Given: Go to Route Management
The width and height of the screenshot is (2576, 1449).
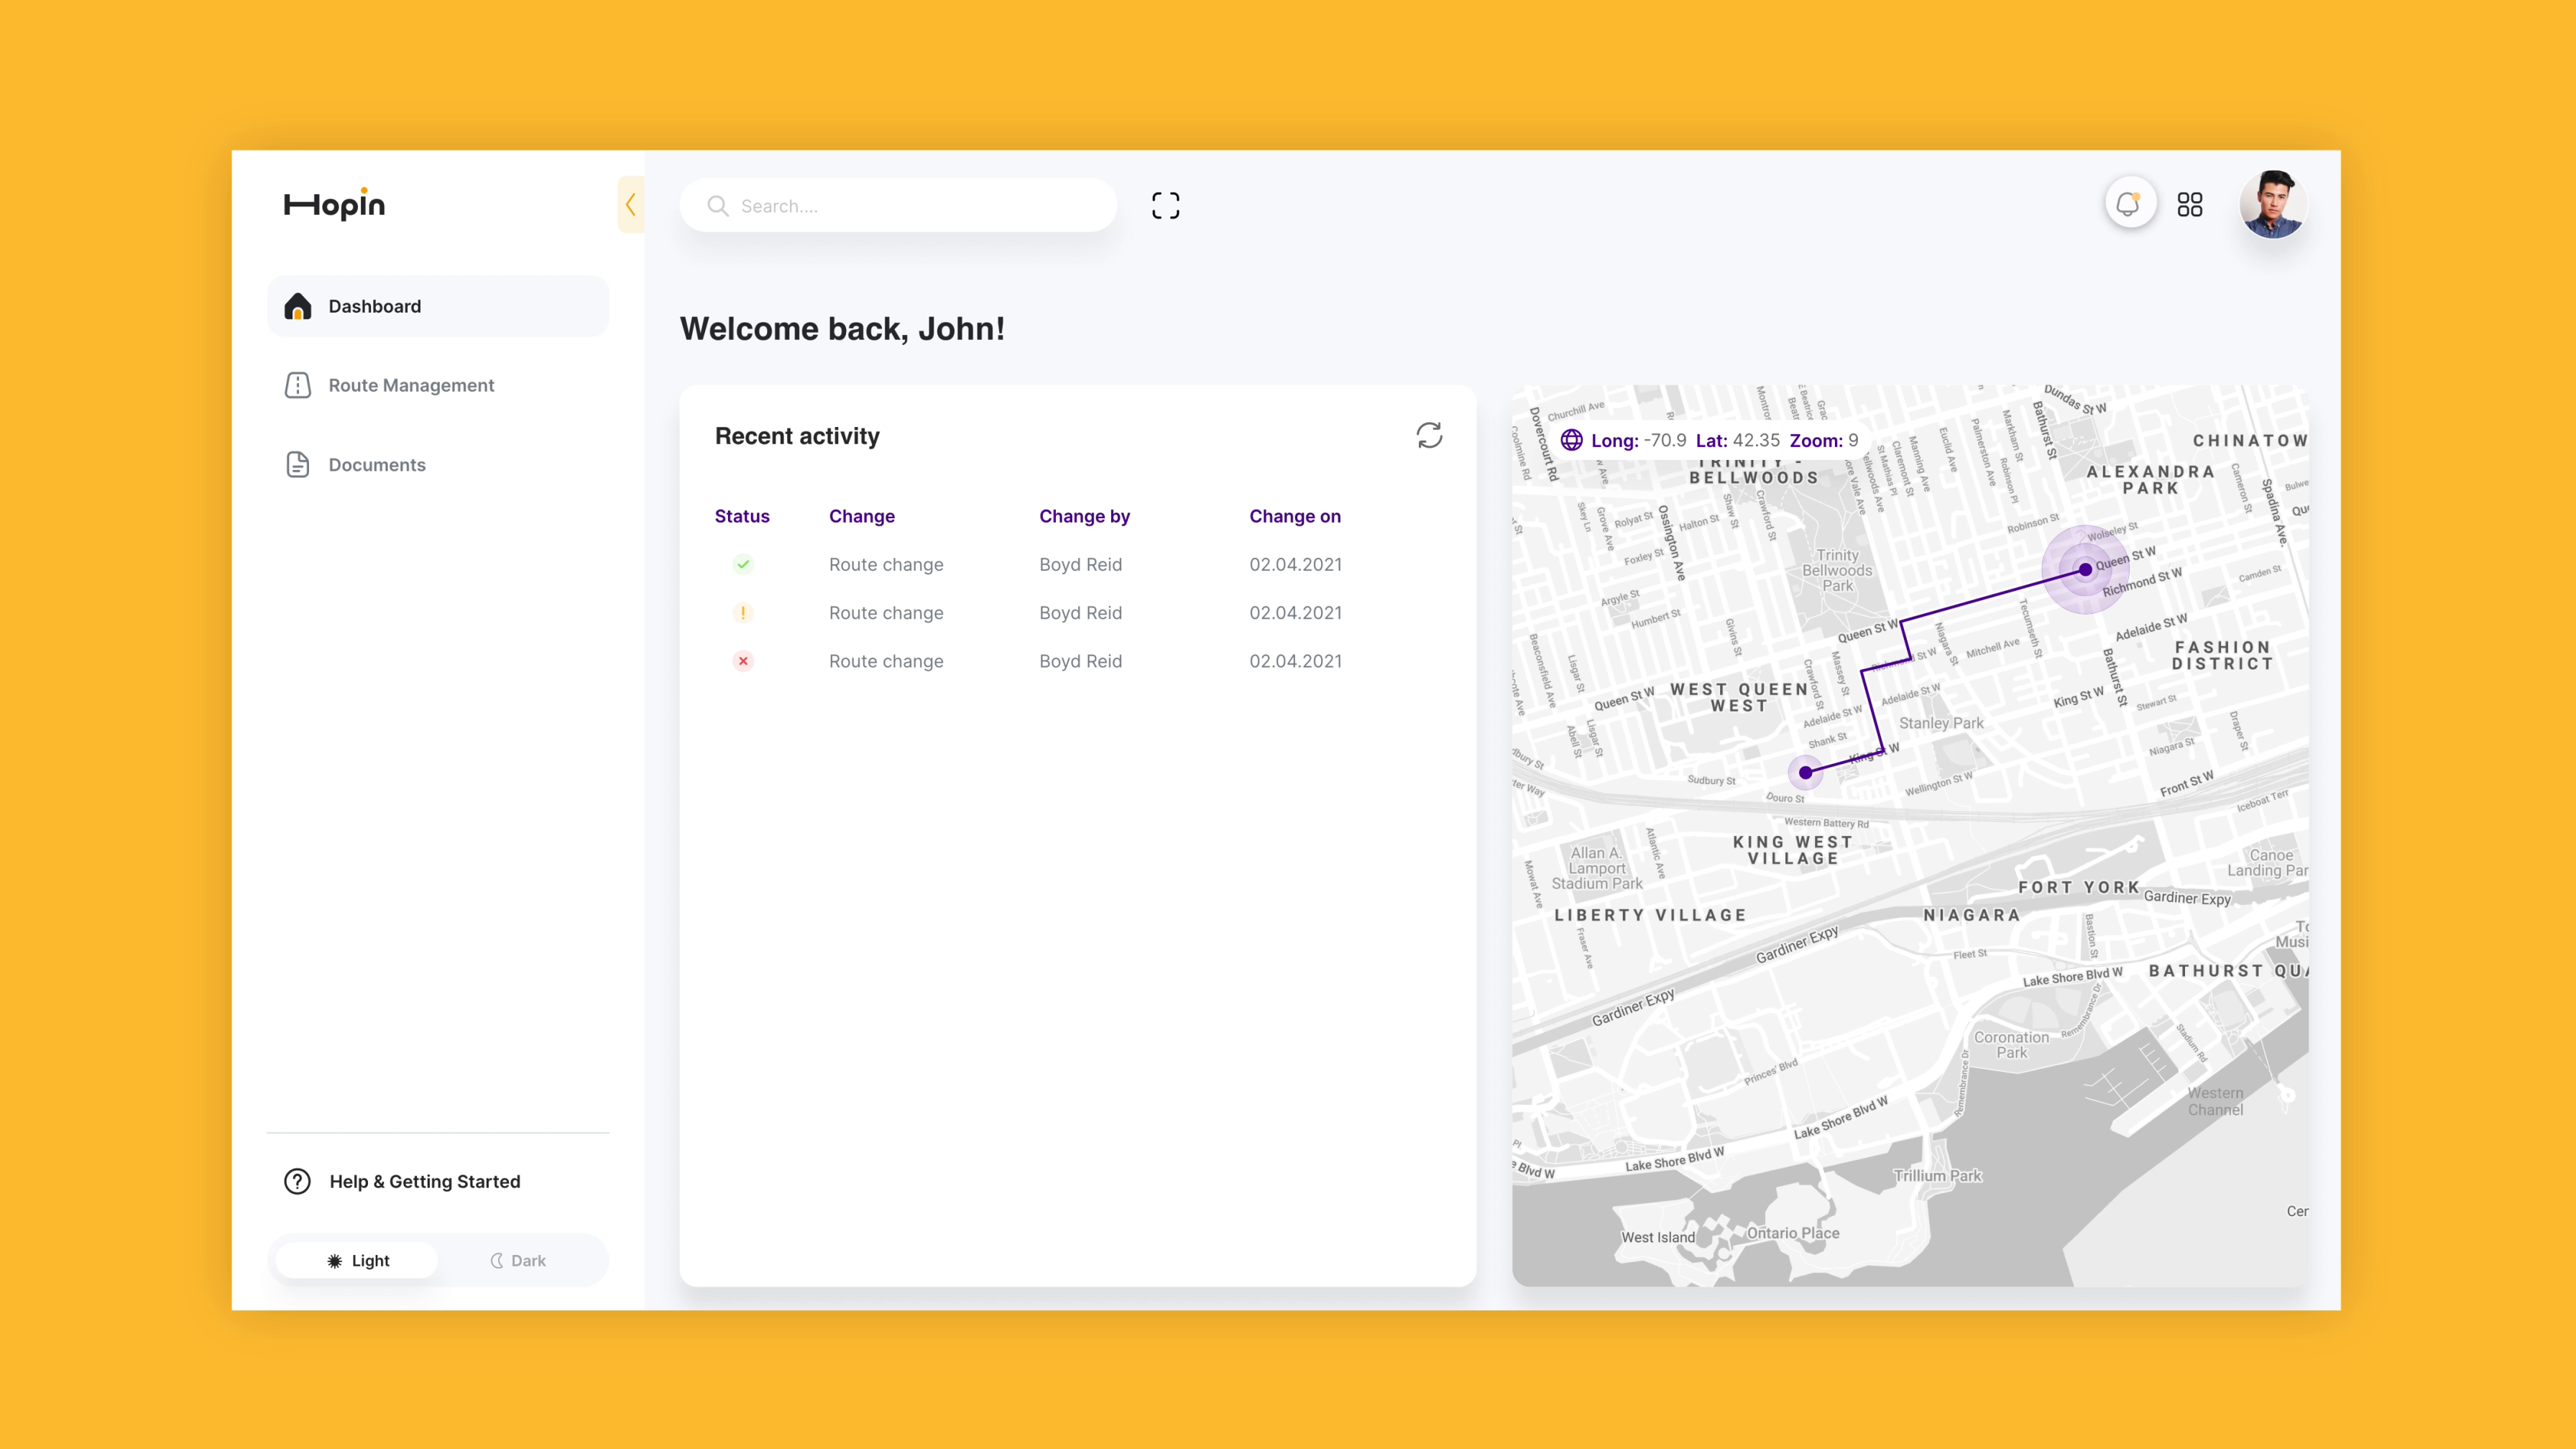Looking at the screenshot, I should click(x=411, y=385).
